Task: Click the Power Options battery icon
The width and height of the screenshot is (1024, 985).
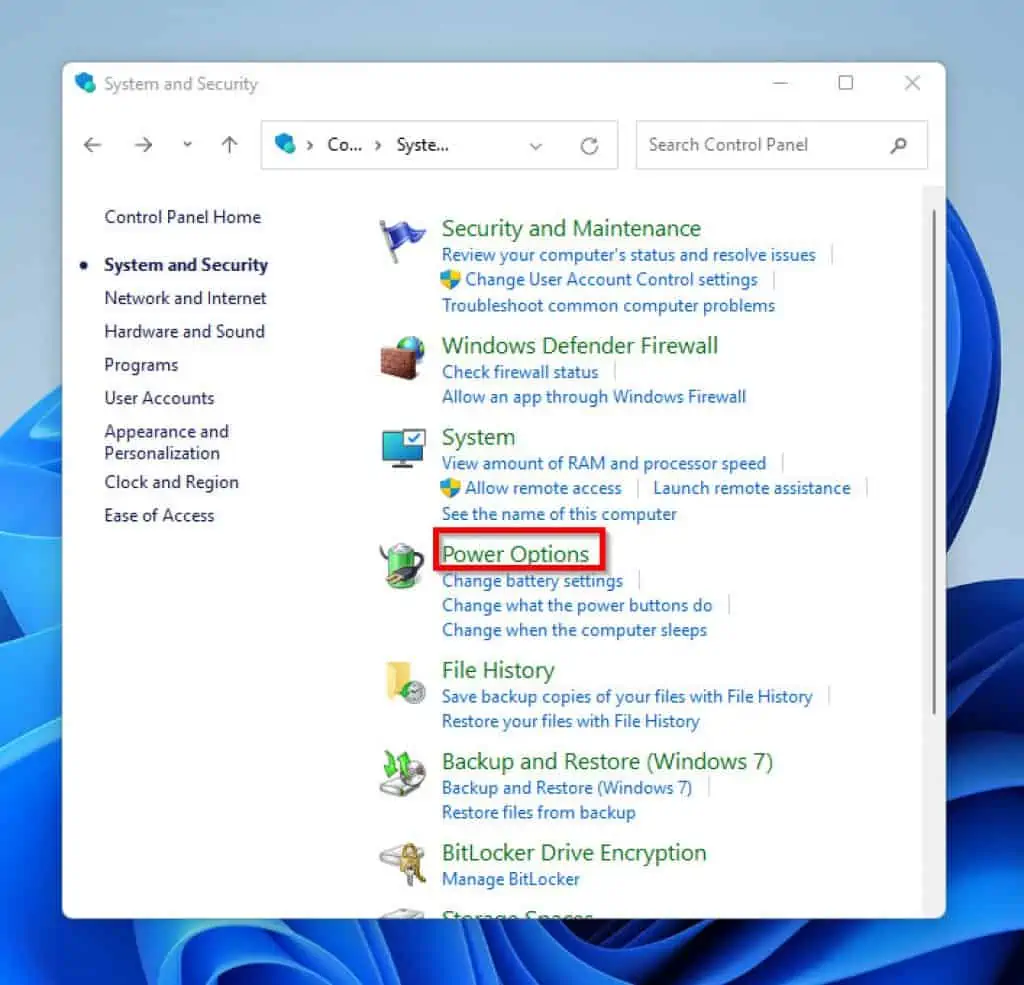Action: (401, 566)
